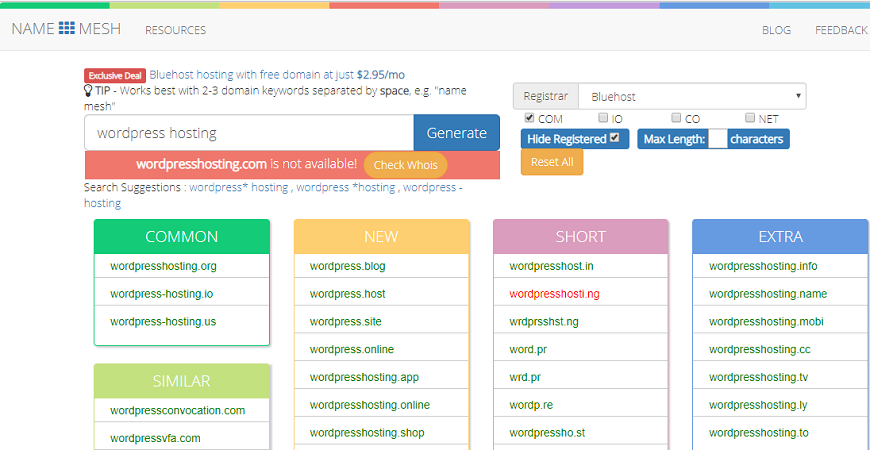Select wordpresshosting.to domain
The image size is (870, 450).
(758, 433)
